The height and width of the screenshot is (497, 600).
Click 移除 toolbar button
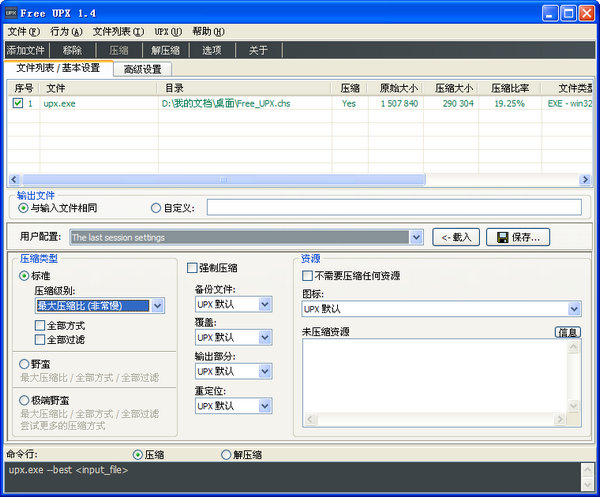72,50
